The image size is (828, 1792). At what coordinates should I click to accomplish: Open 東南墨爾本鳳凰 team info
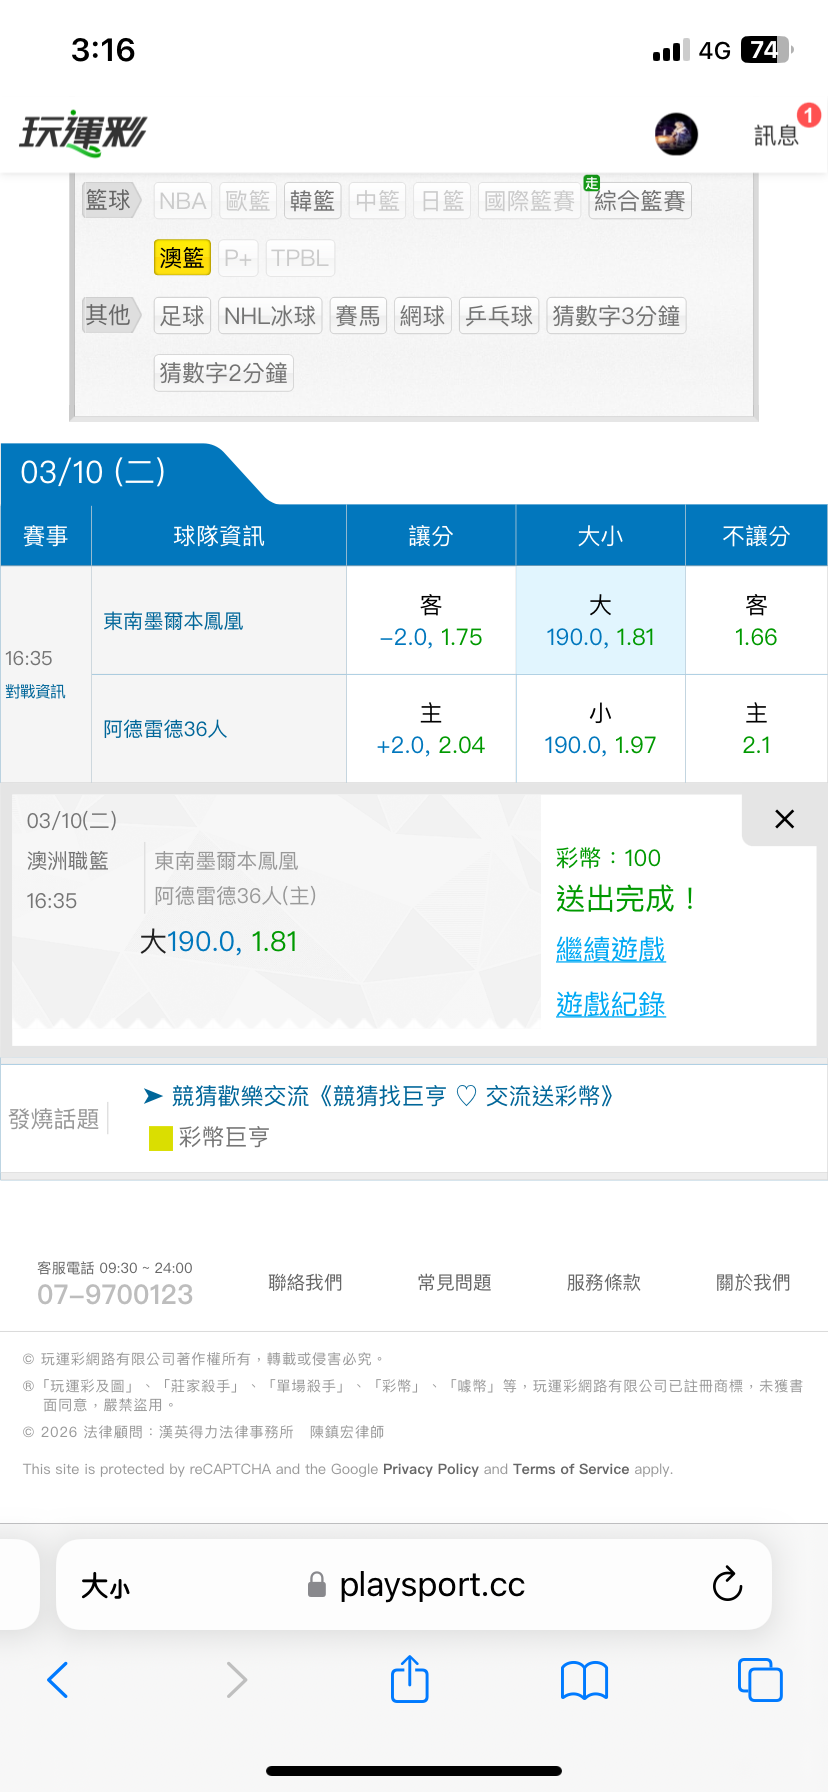[174, 621]
